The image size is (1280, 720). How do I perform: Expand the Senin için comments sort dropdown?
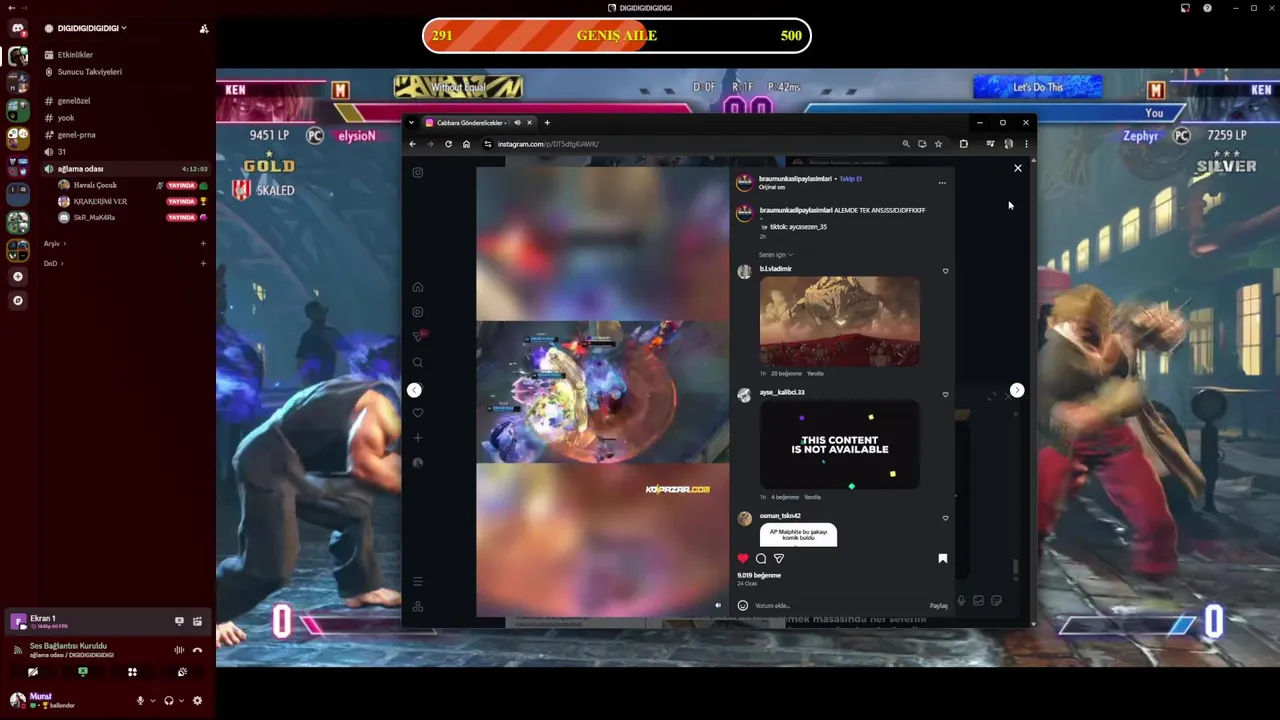pos(776,255)
